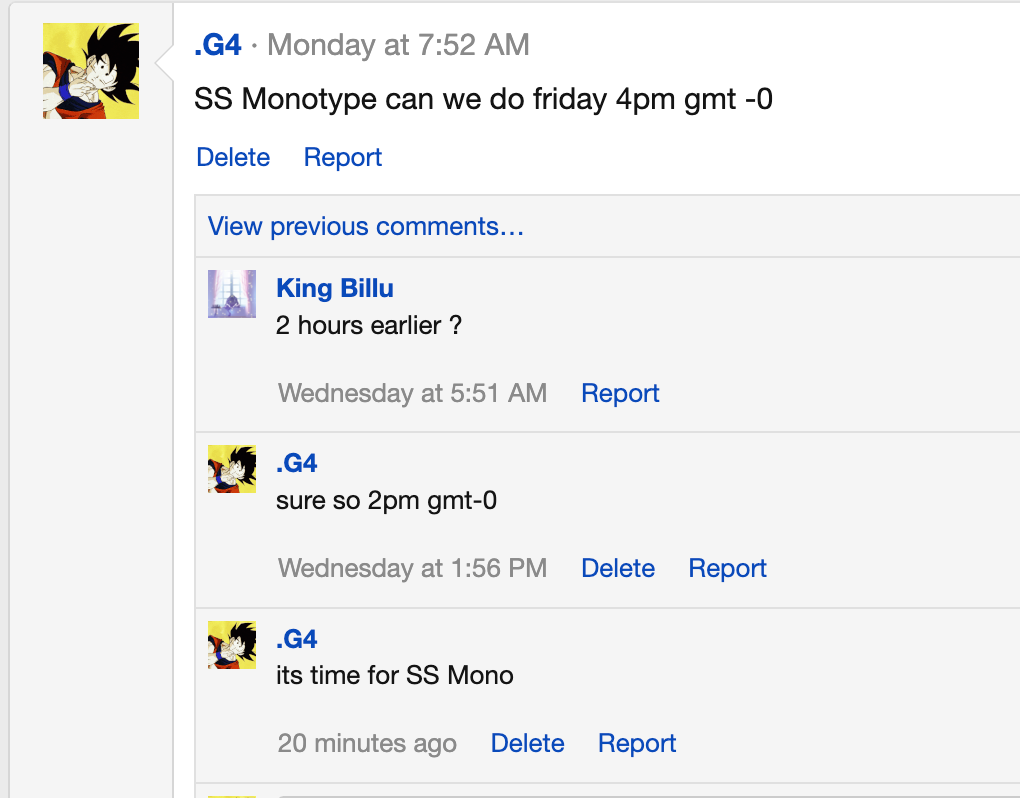Delete the "its time for SS Mono" comment
The image size is (1020, 798).
pyautogui.click(x=528, y=743)
